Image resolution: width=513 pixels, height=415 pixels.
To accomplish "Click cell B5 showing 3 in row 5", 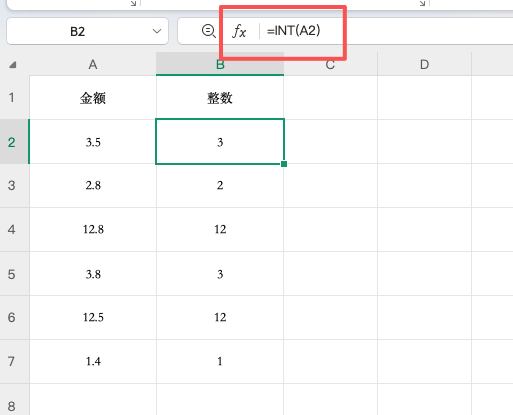I will tap(220, 274).
